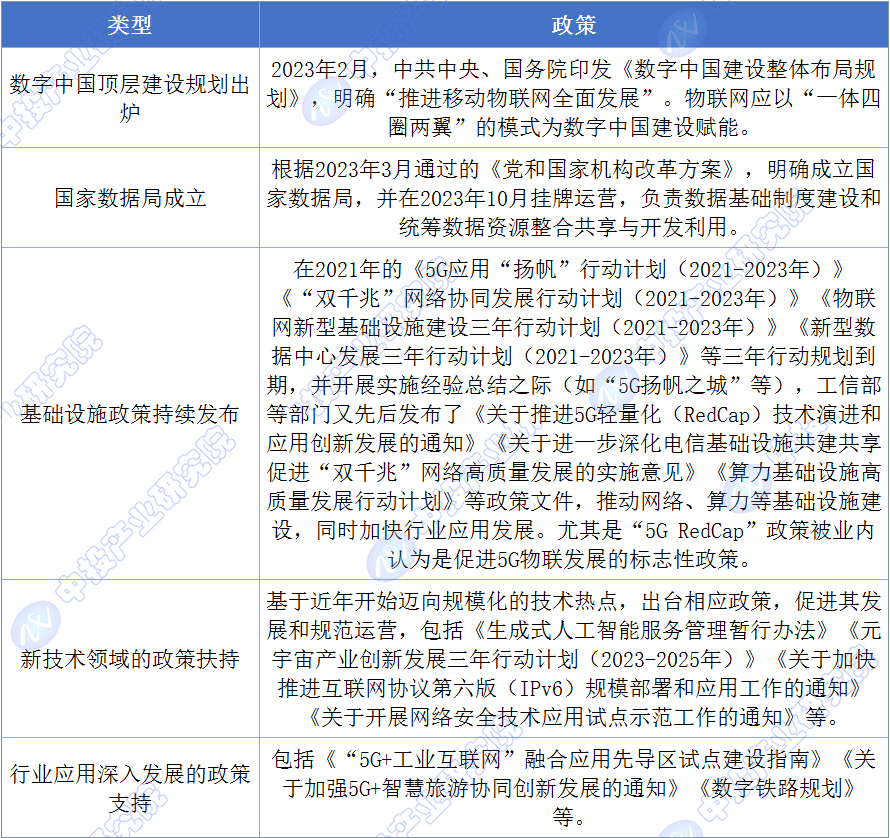This screenshot has width=890, height=838.
Task: Click the 类型 column header
Action: tap(129, 24)
